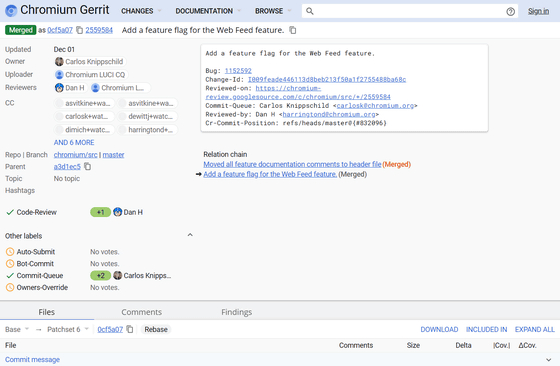Open bug 1152592 link

pos(238,71)
